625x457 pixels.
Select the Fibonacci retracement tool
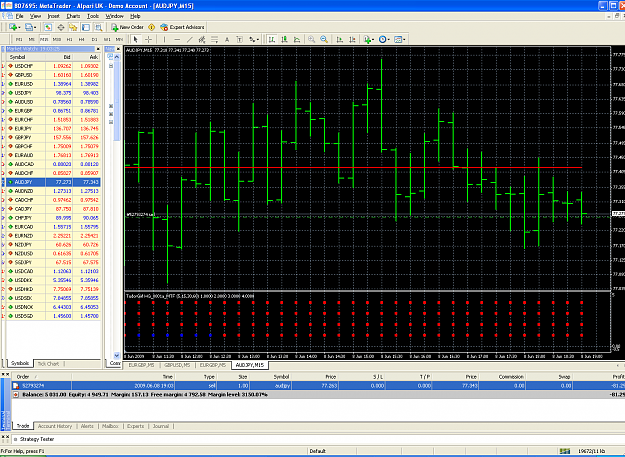tap(214, 39)
